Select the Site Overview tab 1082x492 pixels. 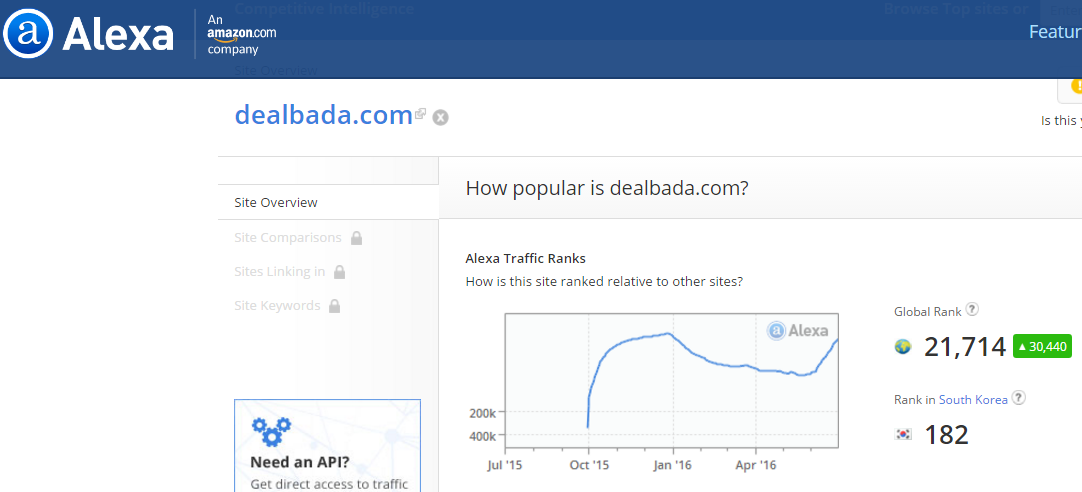[x=276, y=202]
